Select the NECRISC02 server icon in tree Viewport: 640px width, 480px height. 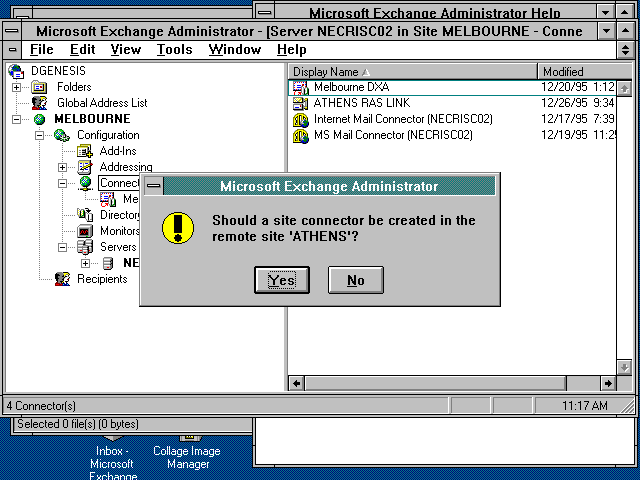tap(108, 263)
